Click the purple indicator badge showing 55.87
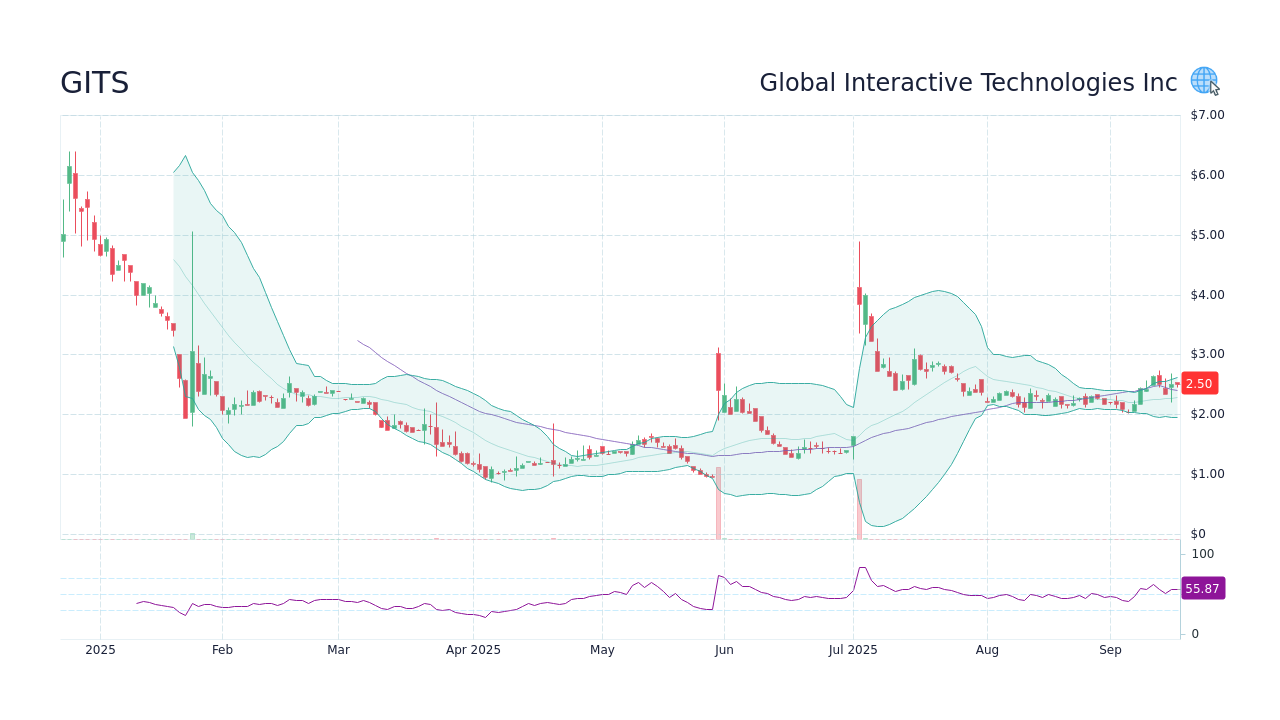 tap(1202, 588)
